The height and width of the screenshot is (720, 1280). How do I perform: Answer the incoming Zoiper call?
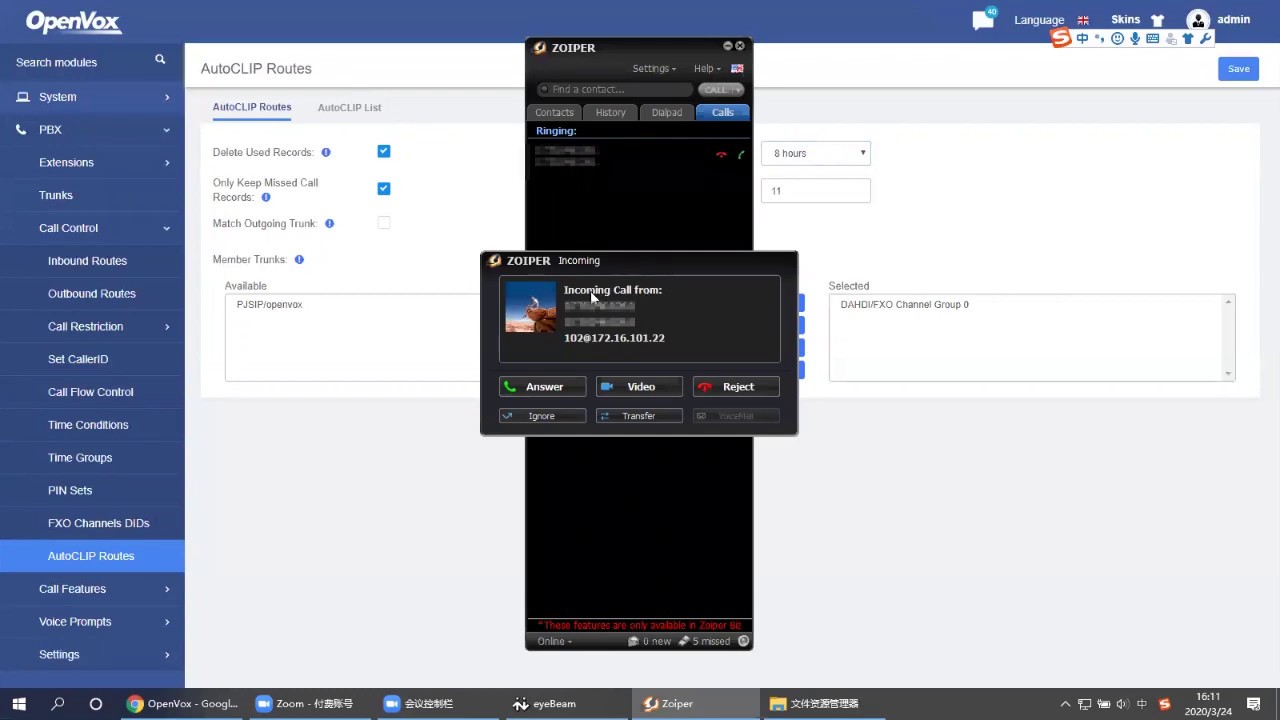click(x=543, y=387)
